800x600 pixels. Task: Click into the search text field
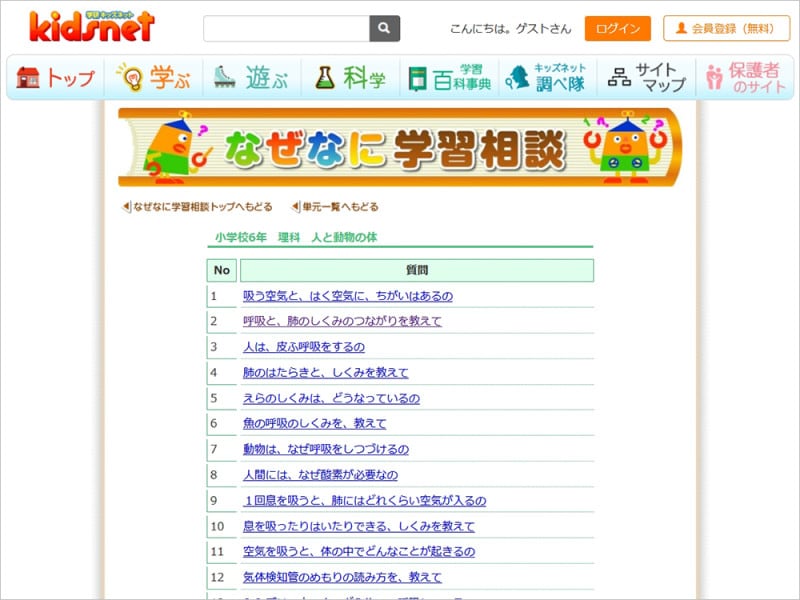pyautogui.click(x=286, y=28)
